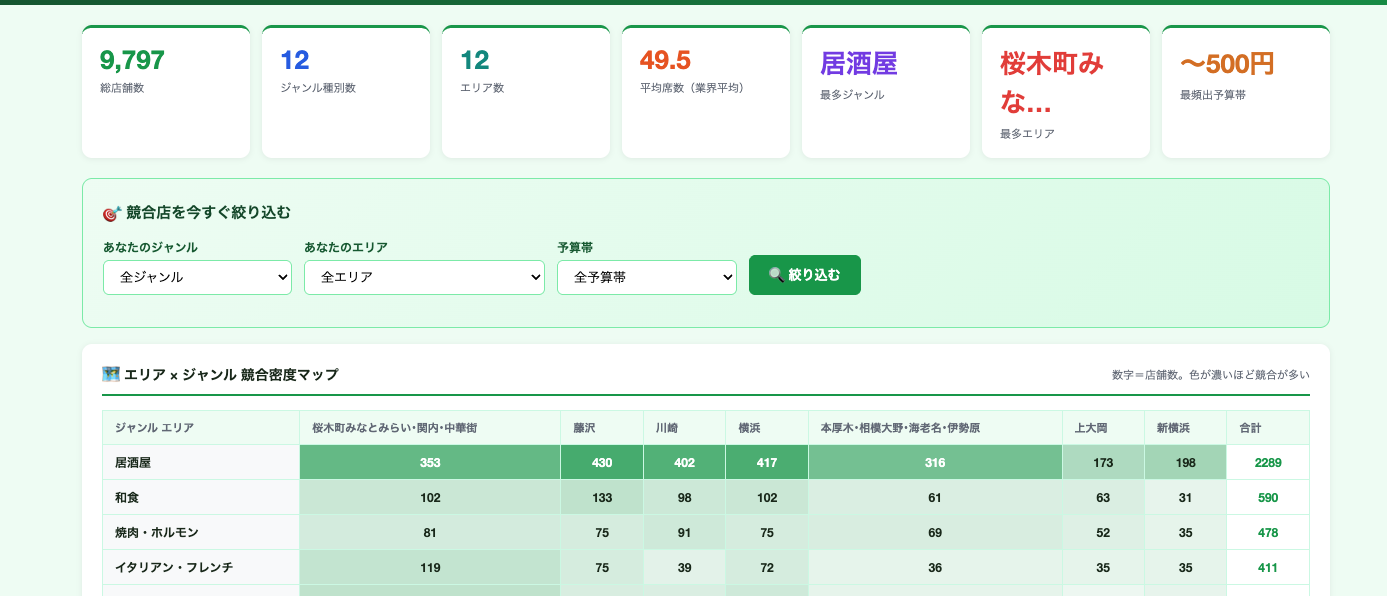Image resolution: width=1387 pixels, height=596 pixels.
Task: Click the 最多エリア 桜木町みな… card
Action: [x=1066, y=91]
